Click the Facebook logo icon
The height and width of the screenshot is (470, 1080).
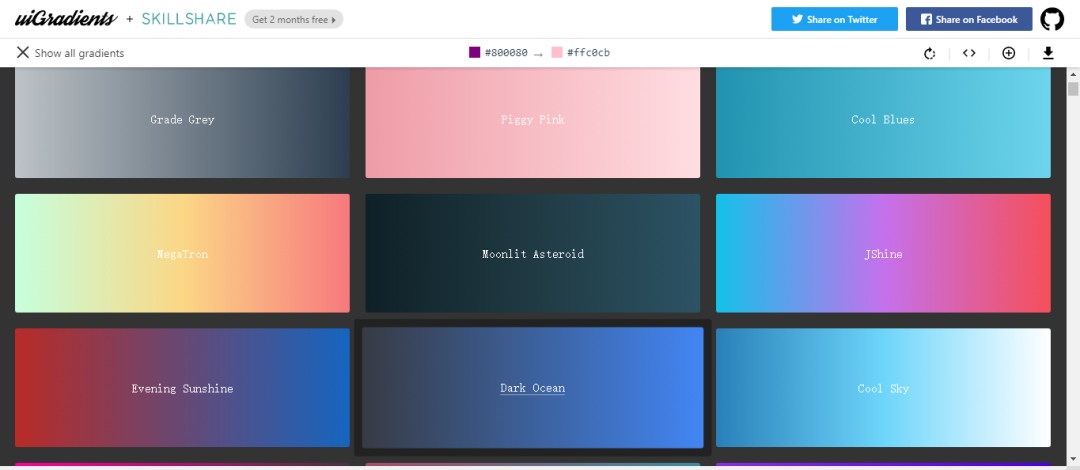(926, 19)
